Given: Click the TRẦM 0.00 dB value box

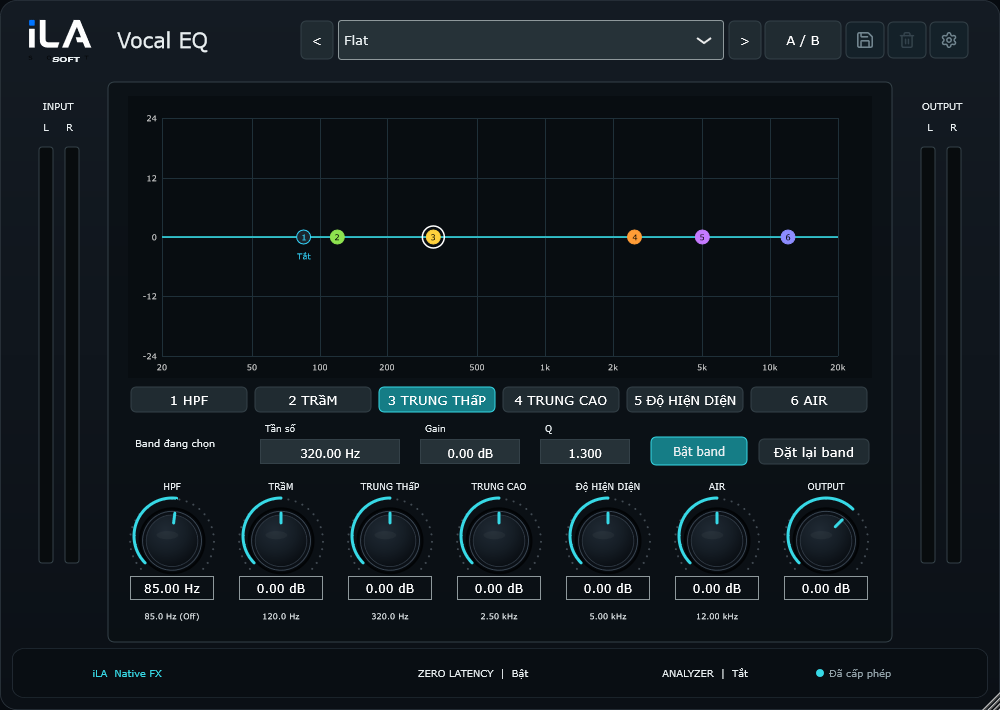Looking at the screenshot, I should (x=281, y=588).
